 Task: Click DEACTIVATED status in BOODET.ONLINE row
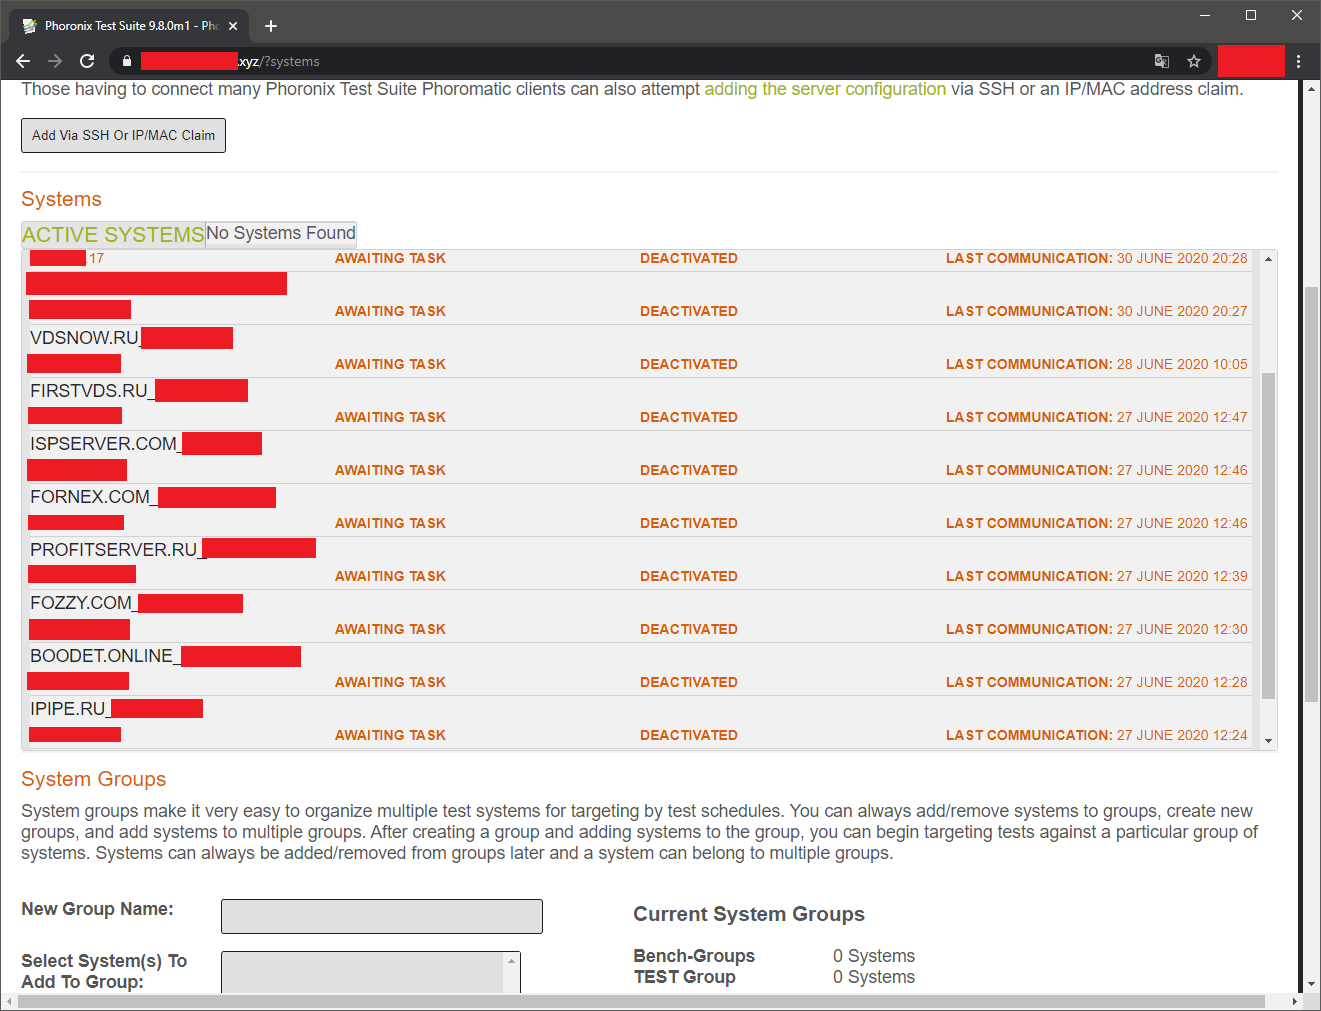pyautogui.click(x=689, y=682)
